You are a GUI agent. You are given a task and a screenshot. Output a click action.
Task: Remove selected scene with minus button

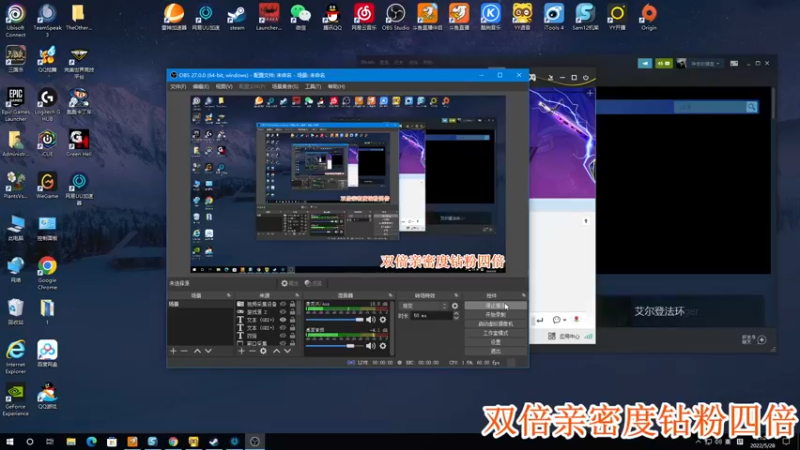pyautogui.click(x=184, y=351)
